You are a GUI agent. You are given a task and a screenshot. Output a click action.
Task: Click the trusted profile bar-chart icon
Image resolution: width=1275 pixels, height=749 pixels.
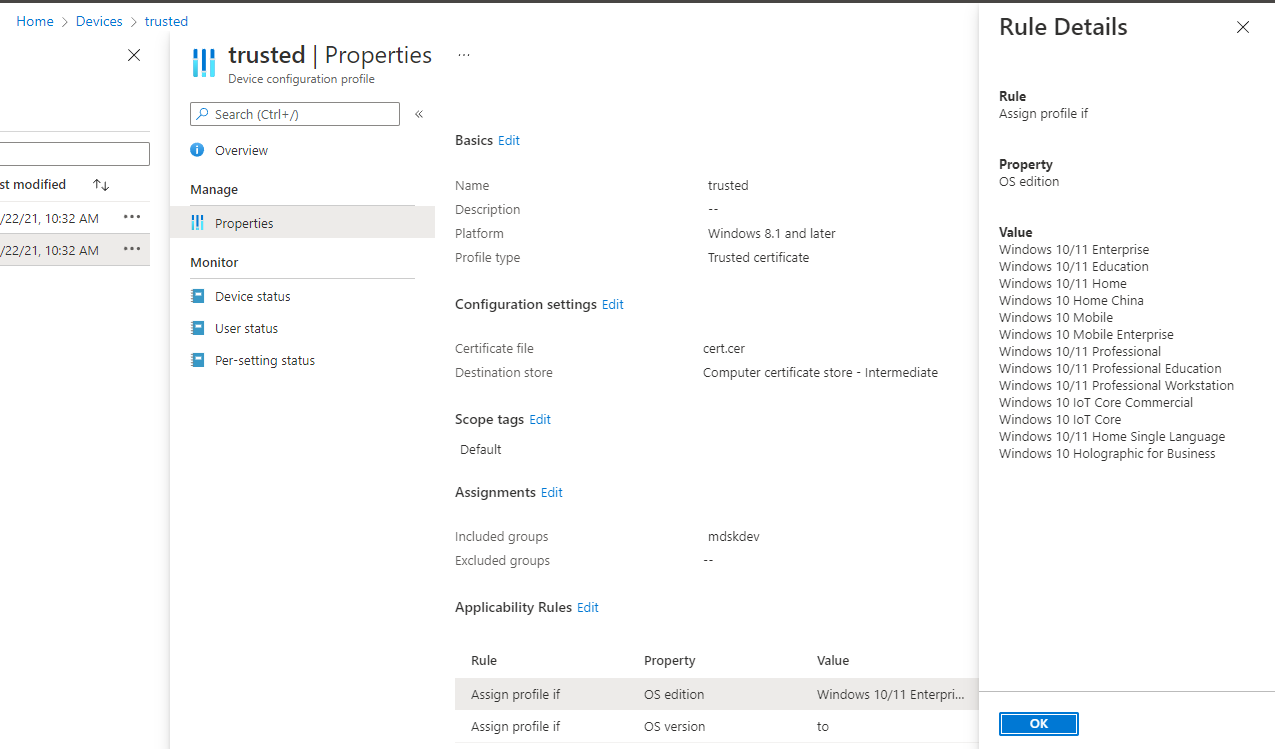[204, 62]
